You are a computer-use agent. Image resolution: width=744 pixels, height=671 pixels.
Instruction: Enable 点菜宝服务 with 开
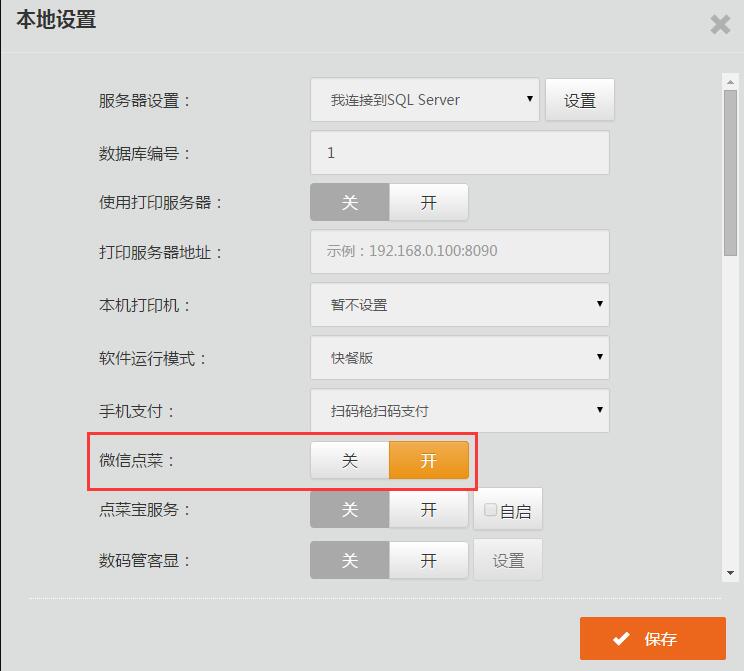click(428, 510)
